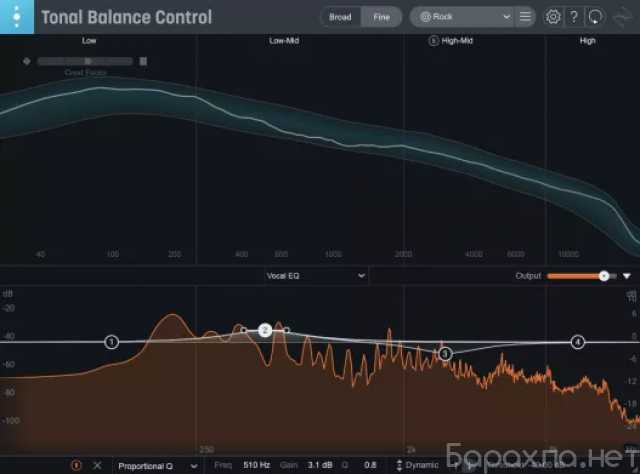Open the Proportional Q filter type dropdown
The height and width of the screenshot is (474, 640).
pos(158,466)
